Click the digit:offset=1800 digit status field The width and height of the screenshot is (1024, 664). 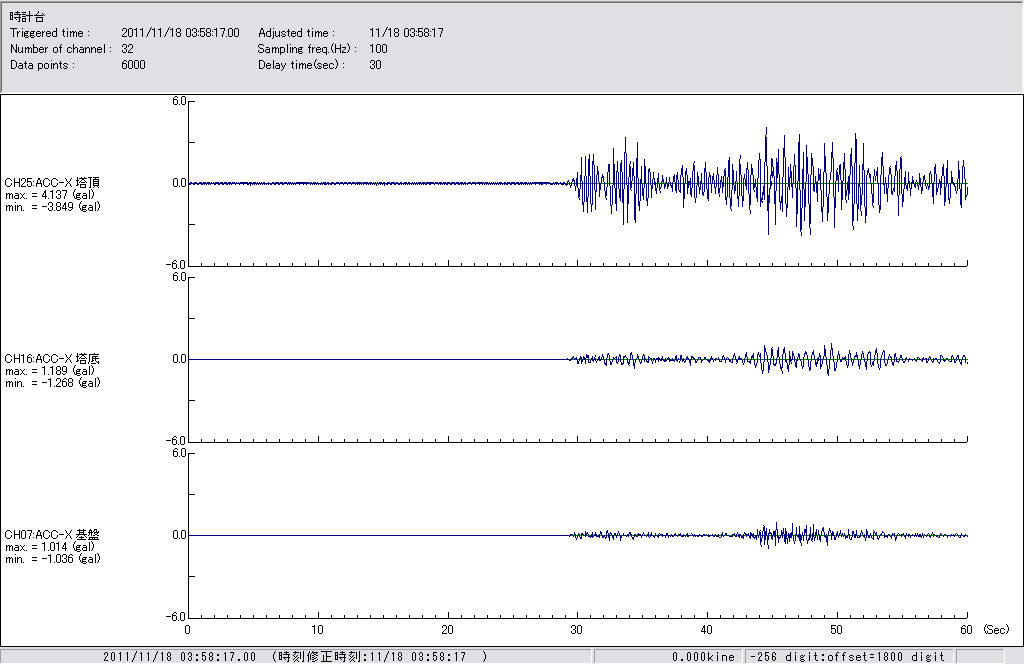coord(848,657)
